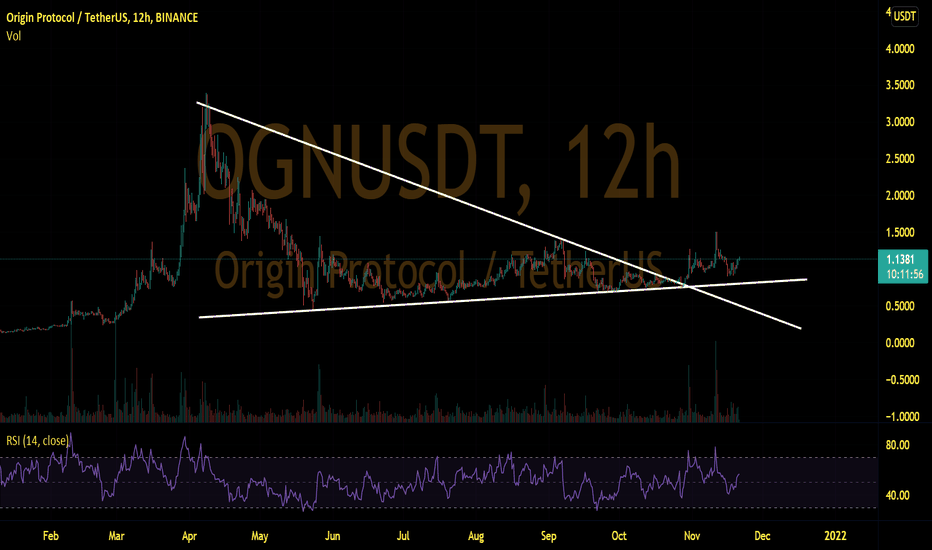
Task: Click the USDT currency button
Action: click(x=905, y=16)
